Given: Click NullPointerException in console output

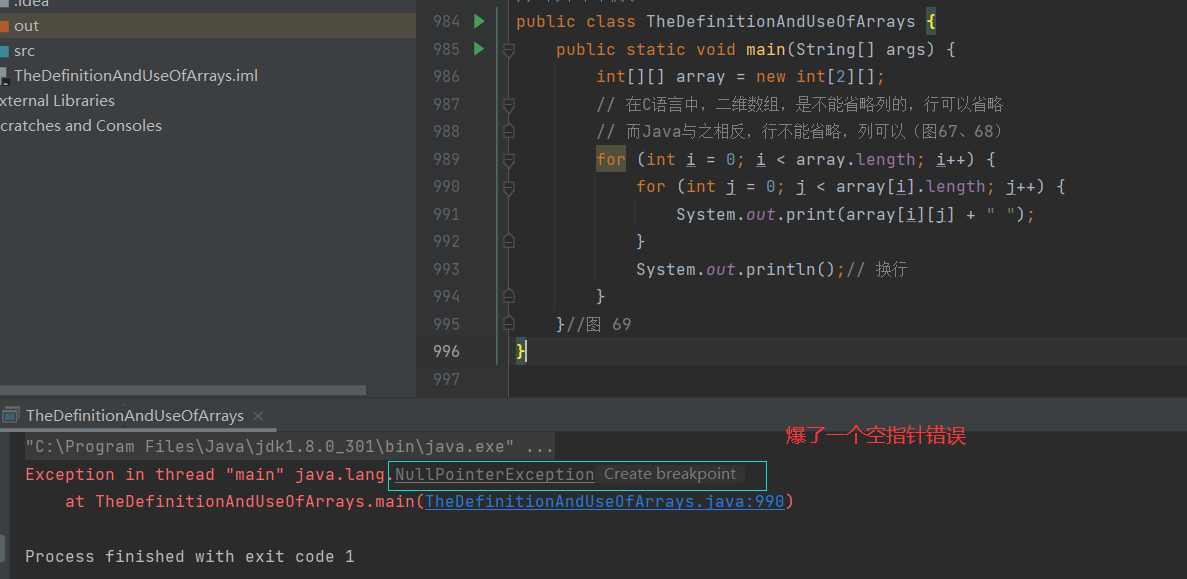Looking at the screenshot, I should tap(495, 475).
